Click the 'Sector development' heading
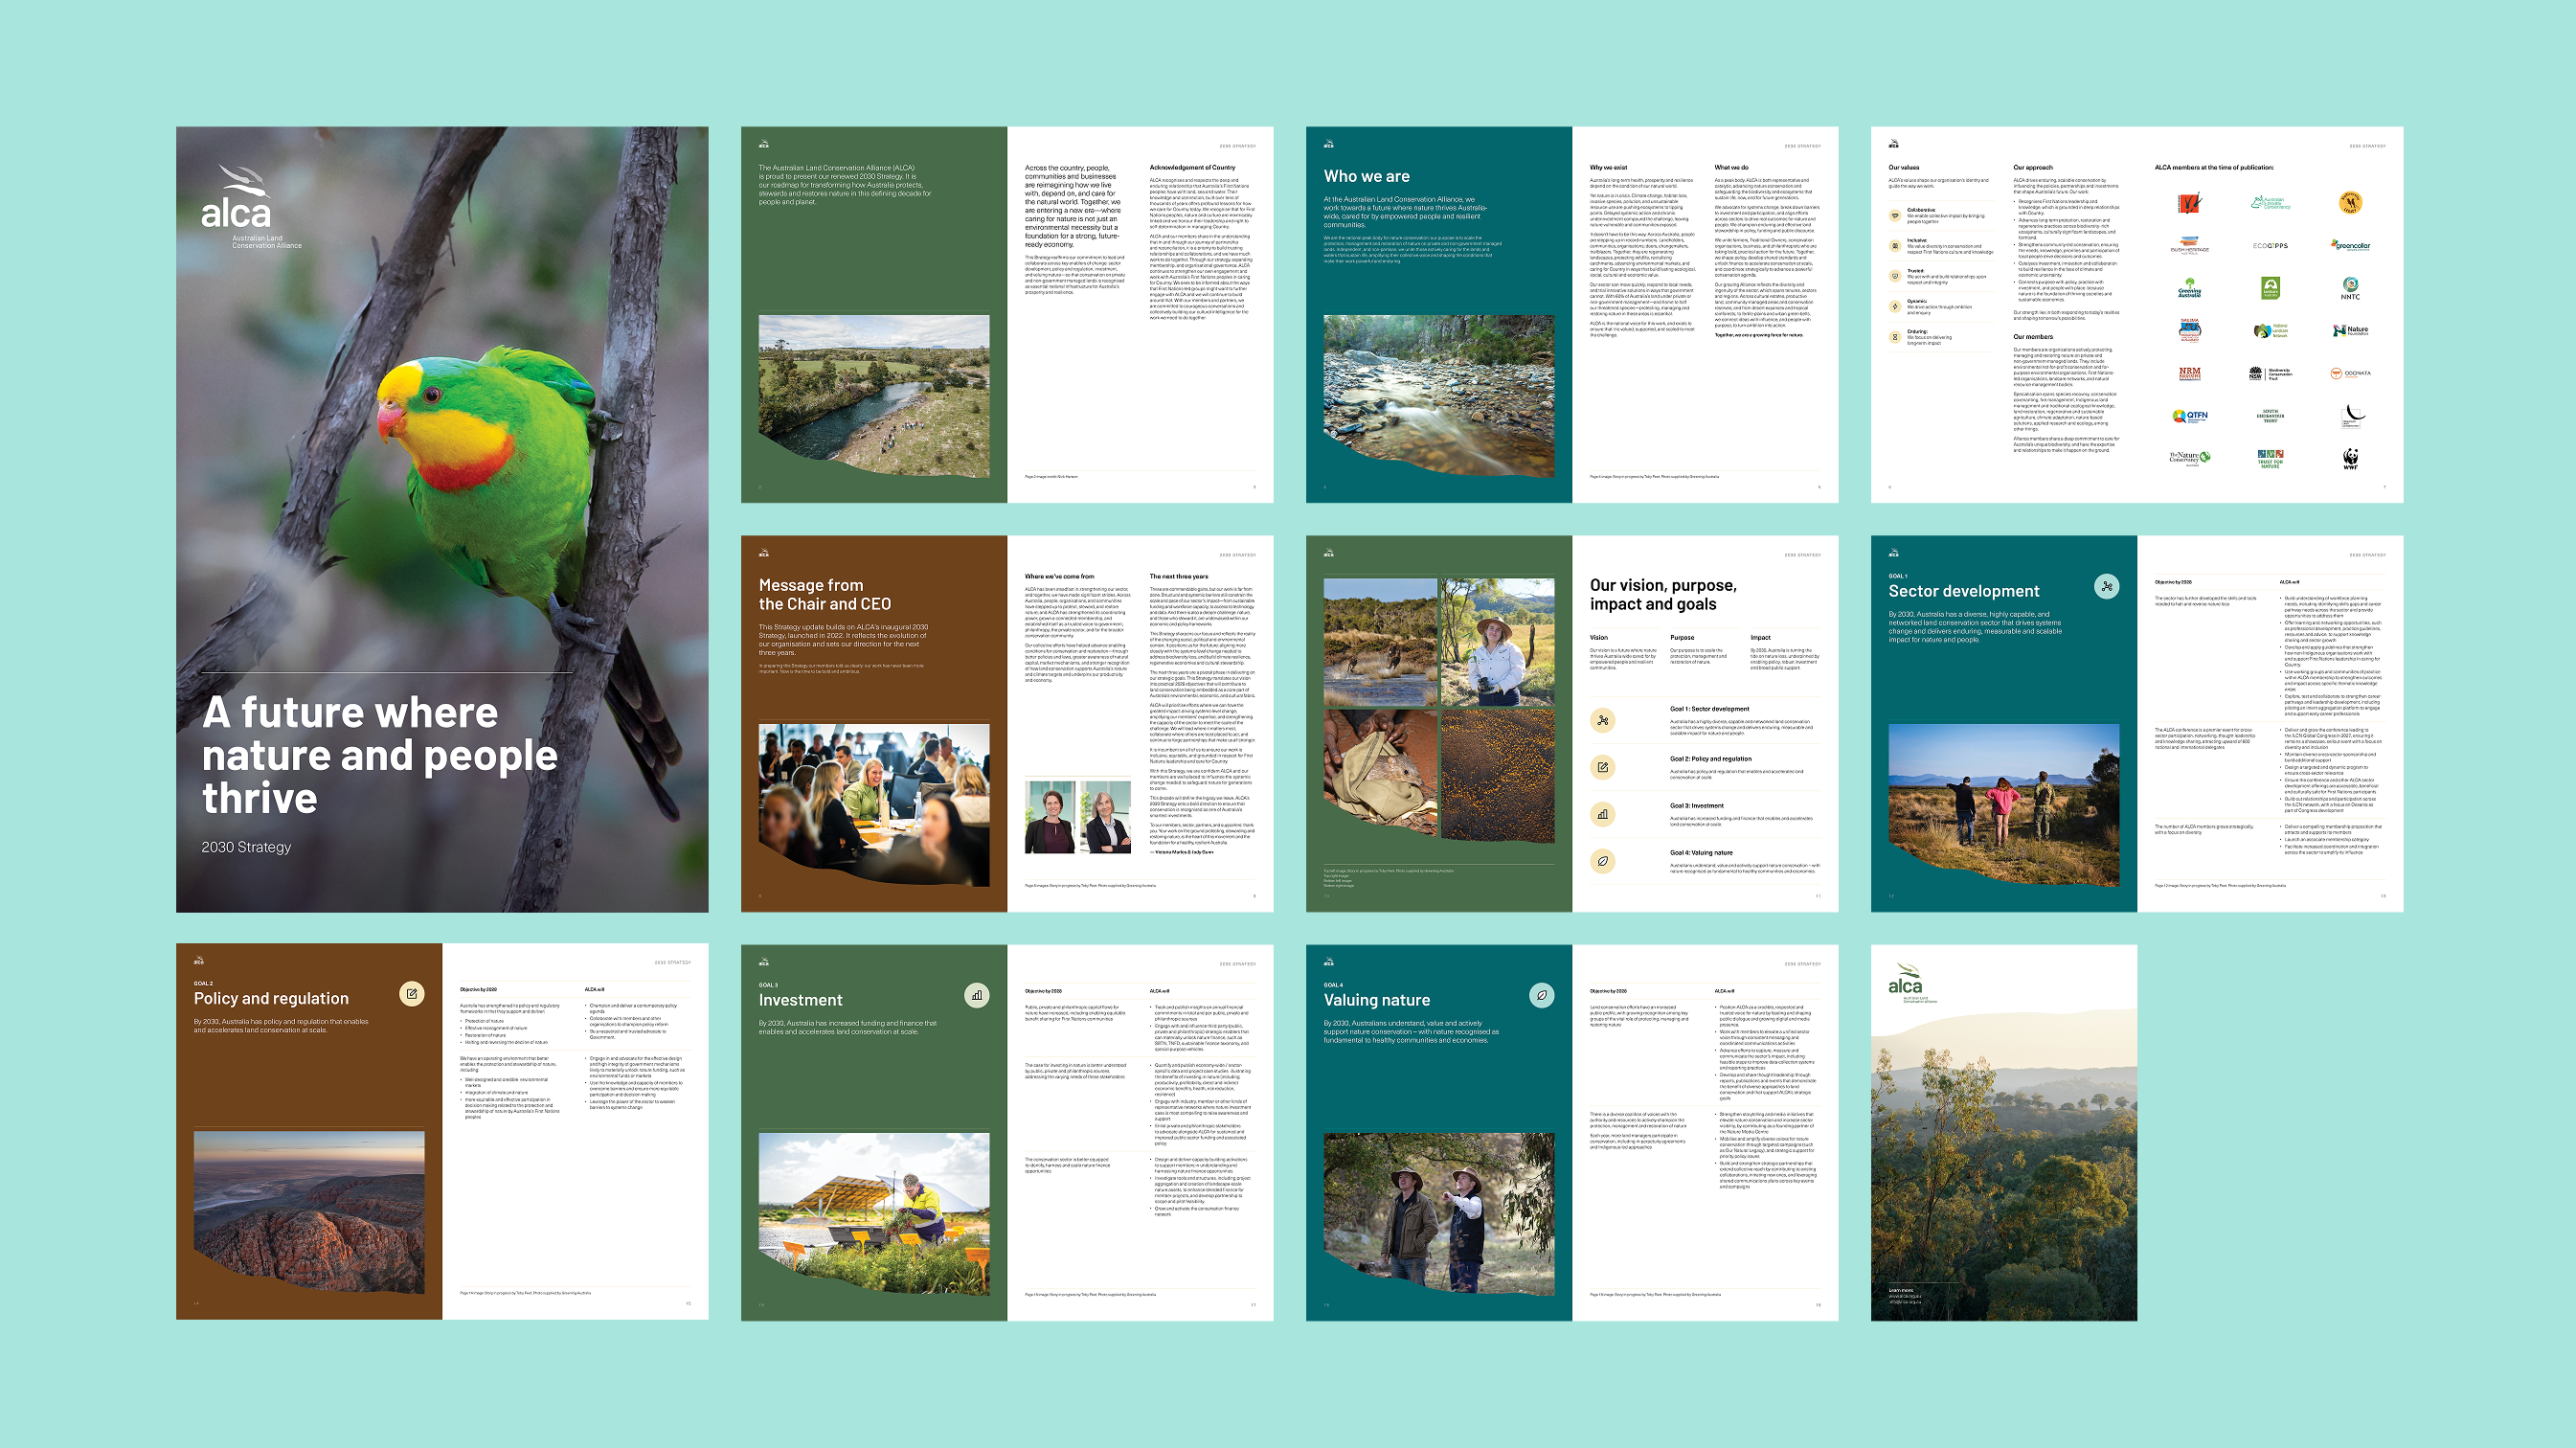The width and height of the screenshot is (2576, 1448). click(x=1963, y=591)
